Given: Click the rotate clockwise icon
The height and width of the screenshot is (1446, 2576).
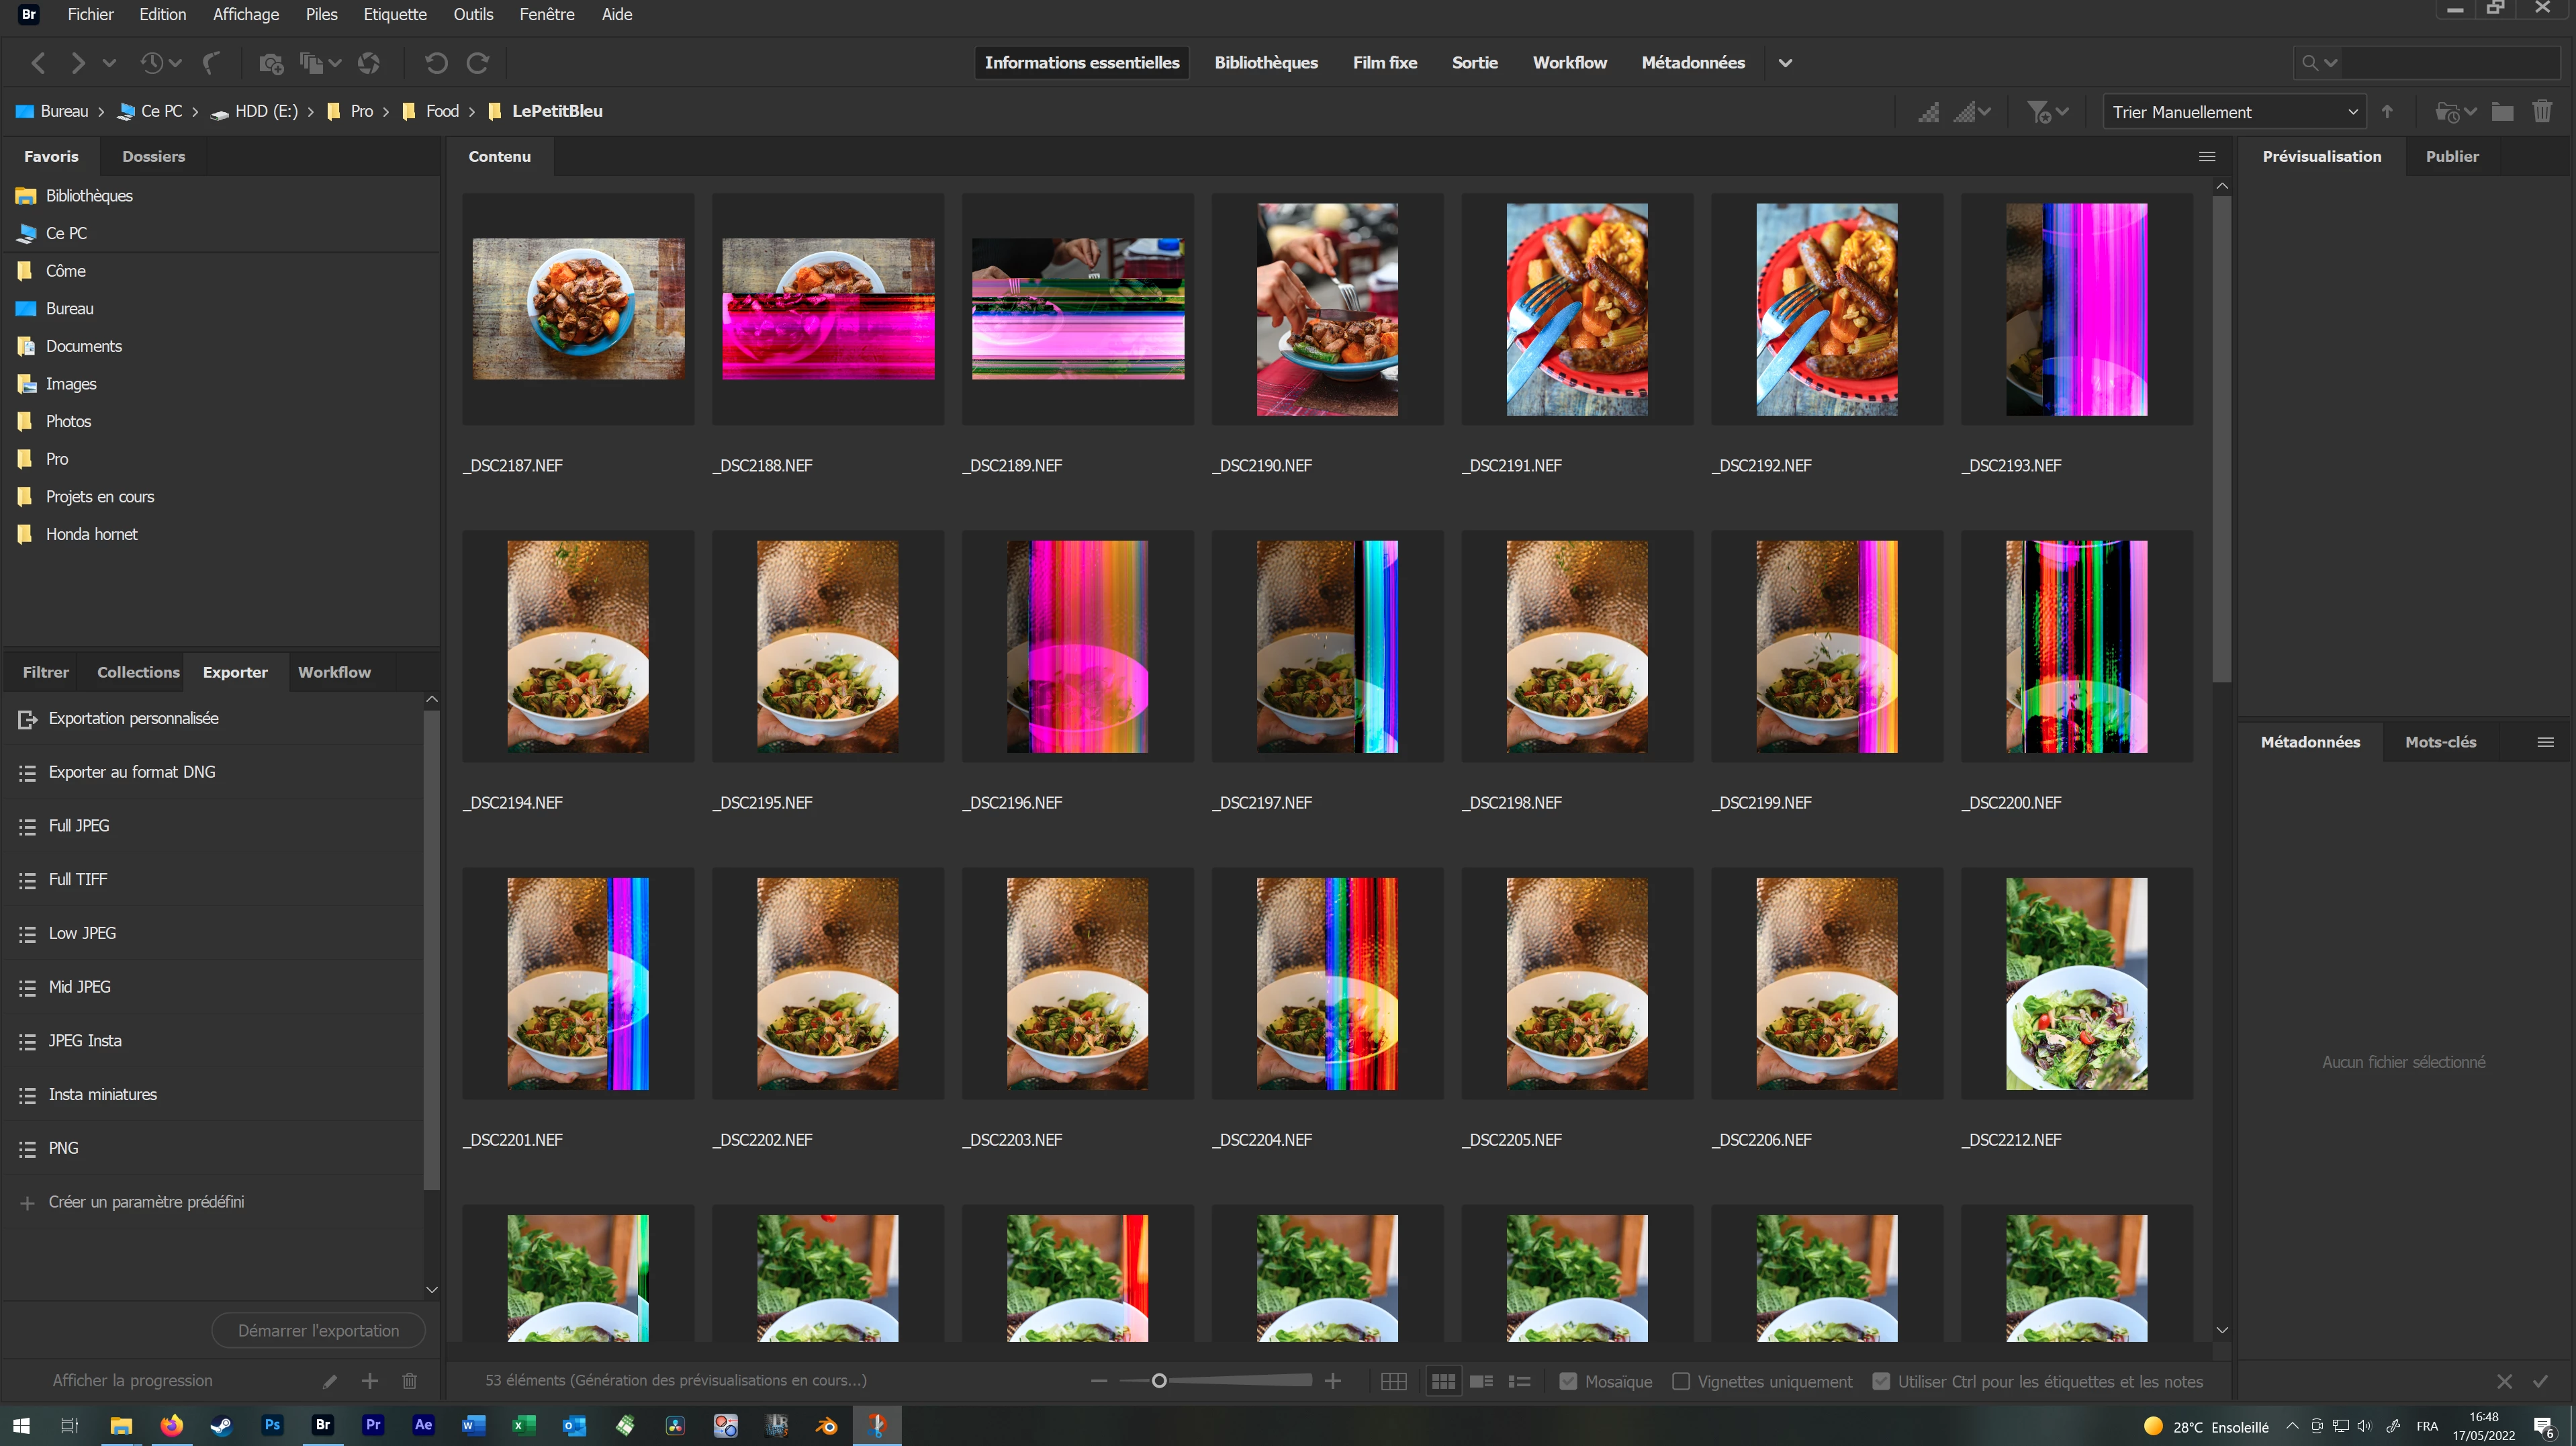Looking at the screenshot, I should pyautogui.click(x=478, y=63).
